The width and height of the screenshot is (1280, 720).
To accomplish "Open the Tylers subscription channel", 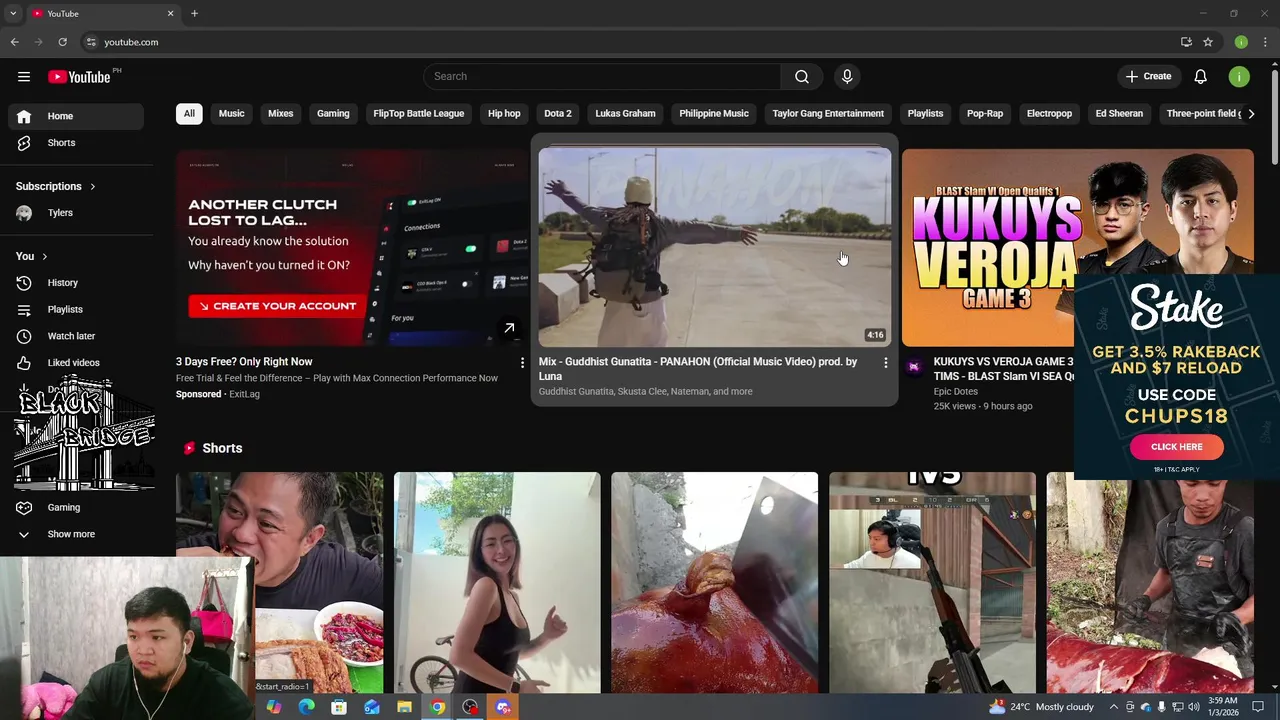I will 76,213.
